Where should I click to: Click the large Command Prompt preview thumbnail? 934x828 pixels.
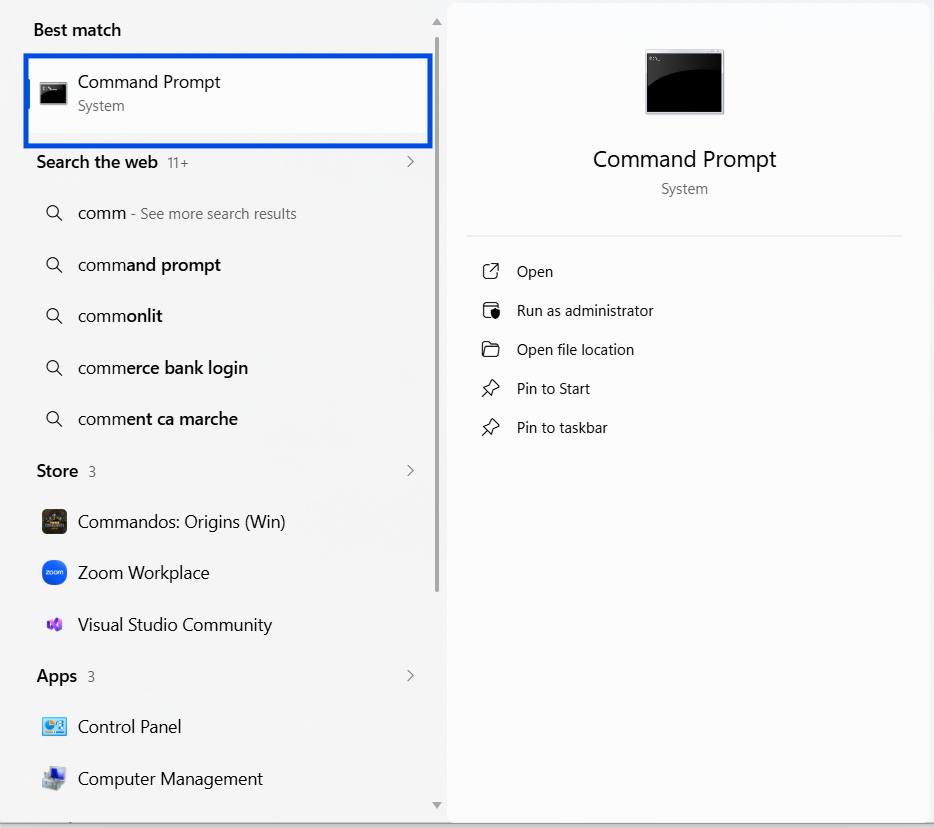(684, 82)
